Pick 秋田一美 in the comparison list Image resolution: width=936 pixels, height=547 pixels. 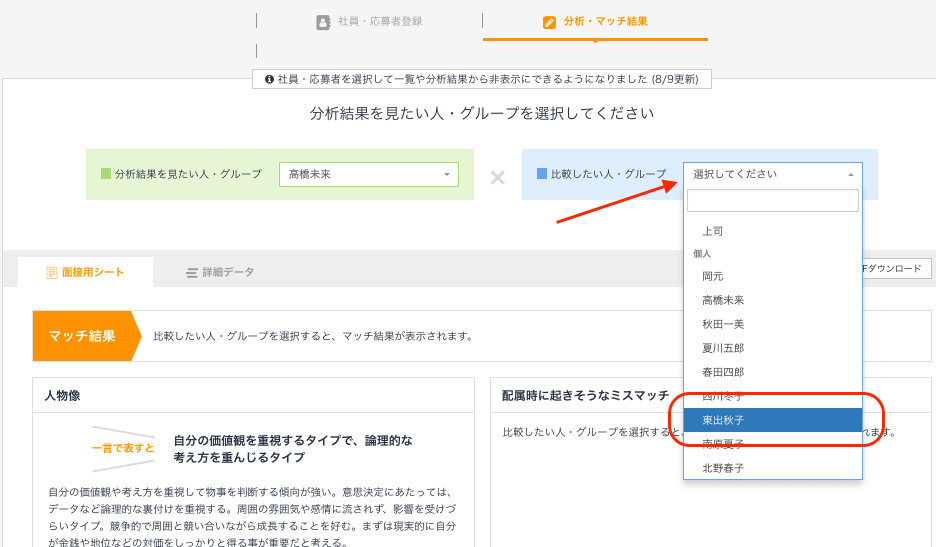(x=723, y=324)
